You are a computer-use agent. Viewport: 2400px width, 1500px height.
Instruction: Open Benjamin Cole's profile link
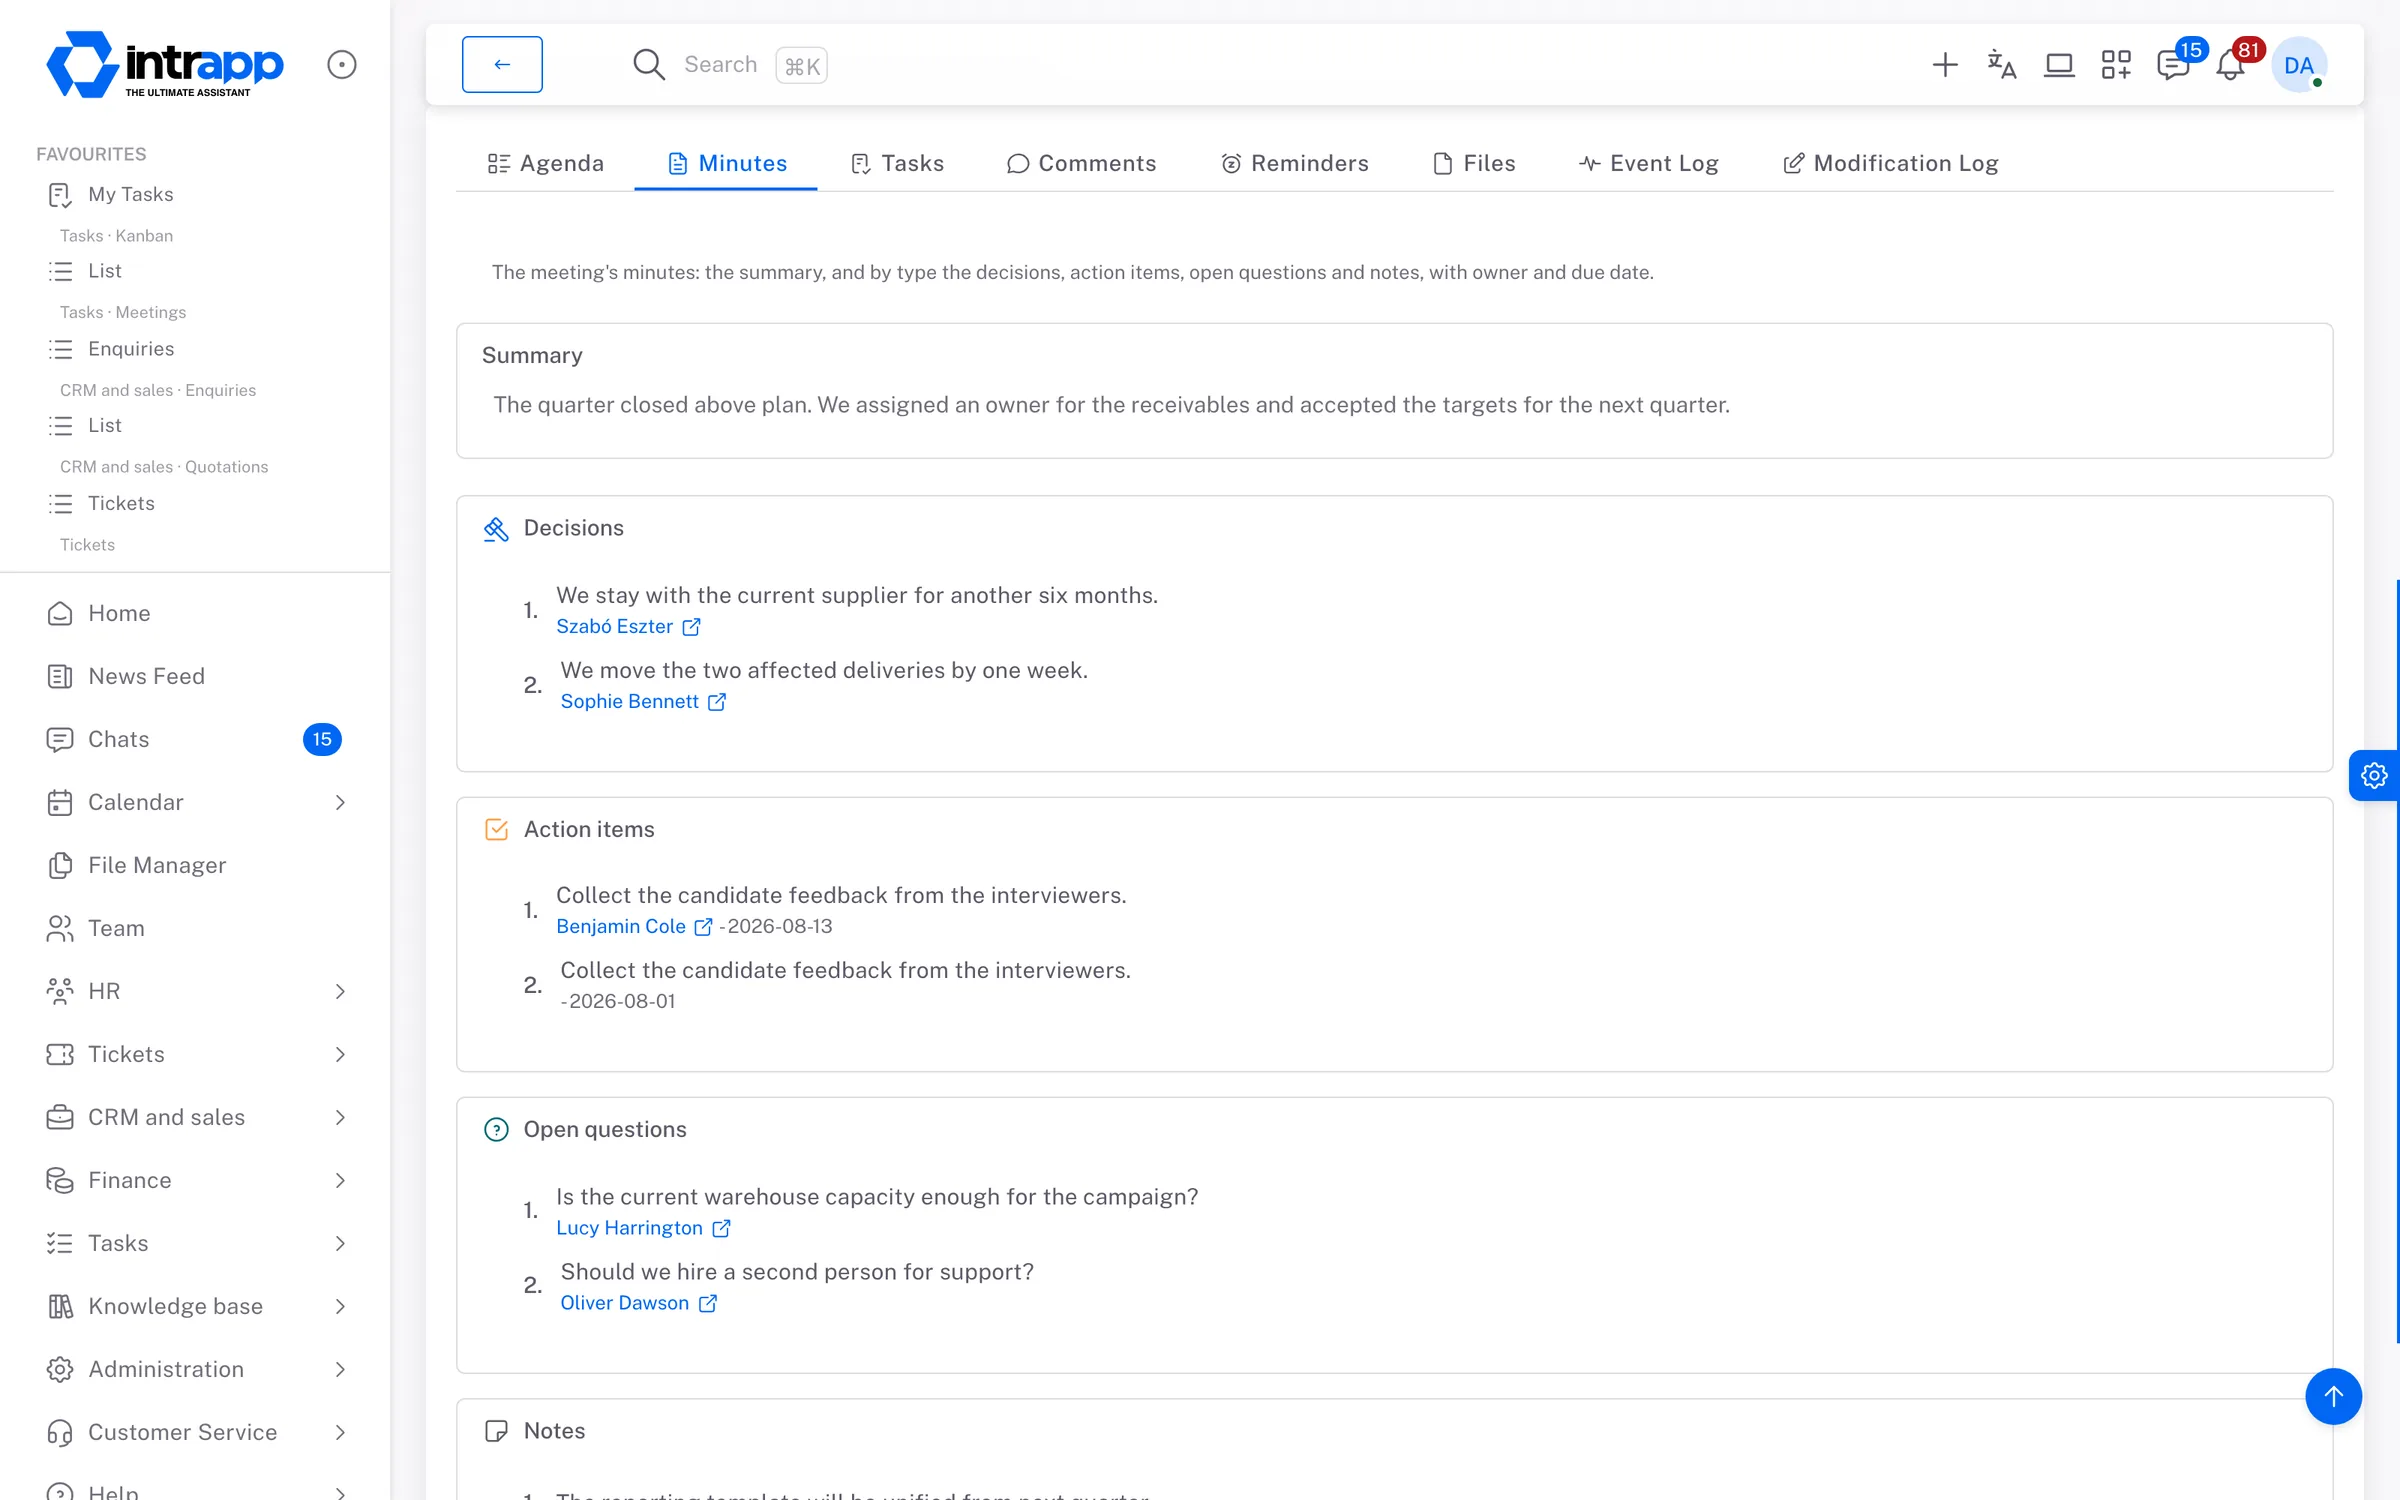click(634, 926)
